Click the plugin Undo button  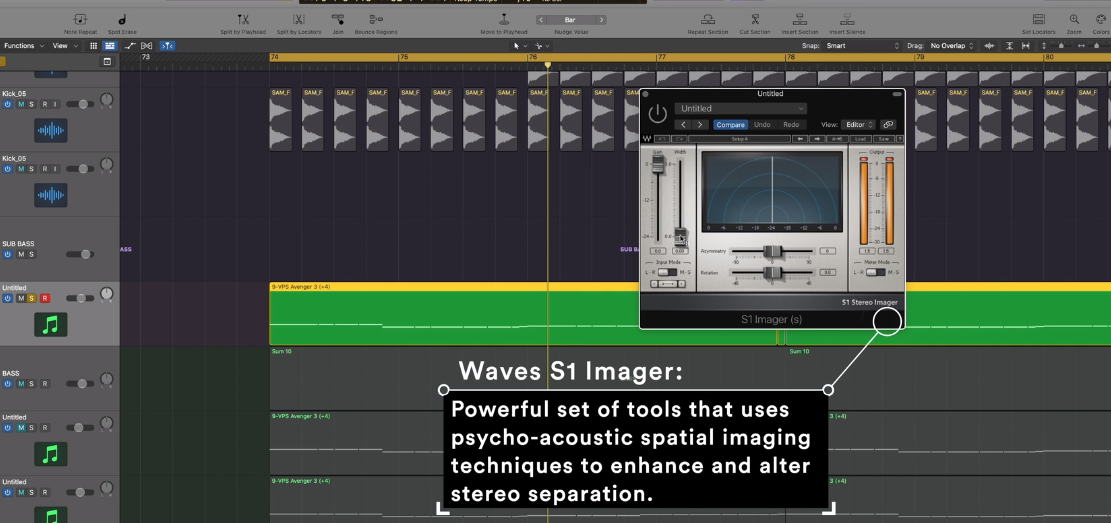(x=762, y=125)
